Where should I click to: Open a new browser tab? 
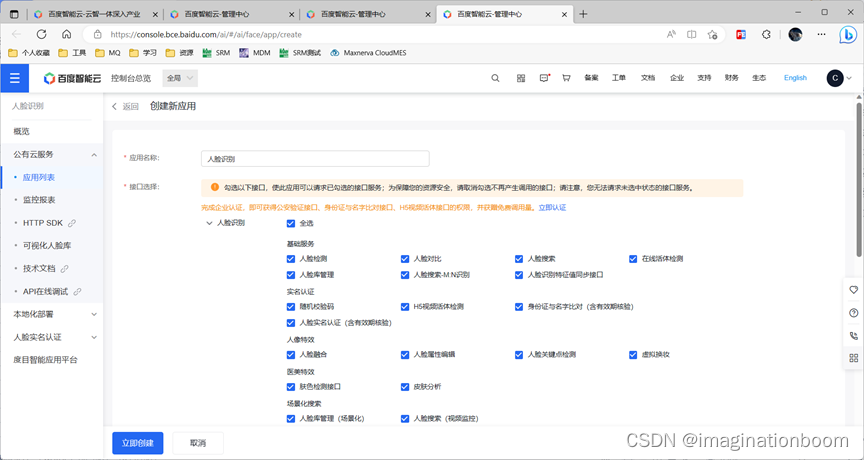584,14
